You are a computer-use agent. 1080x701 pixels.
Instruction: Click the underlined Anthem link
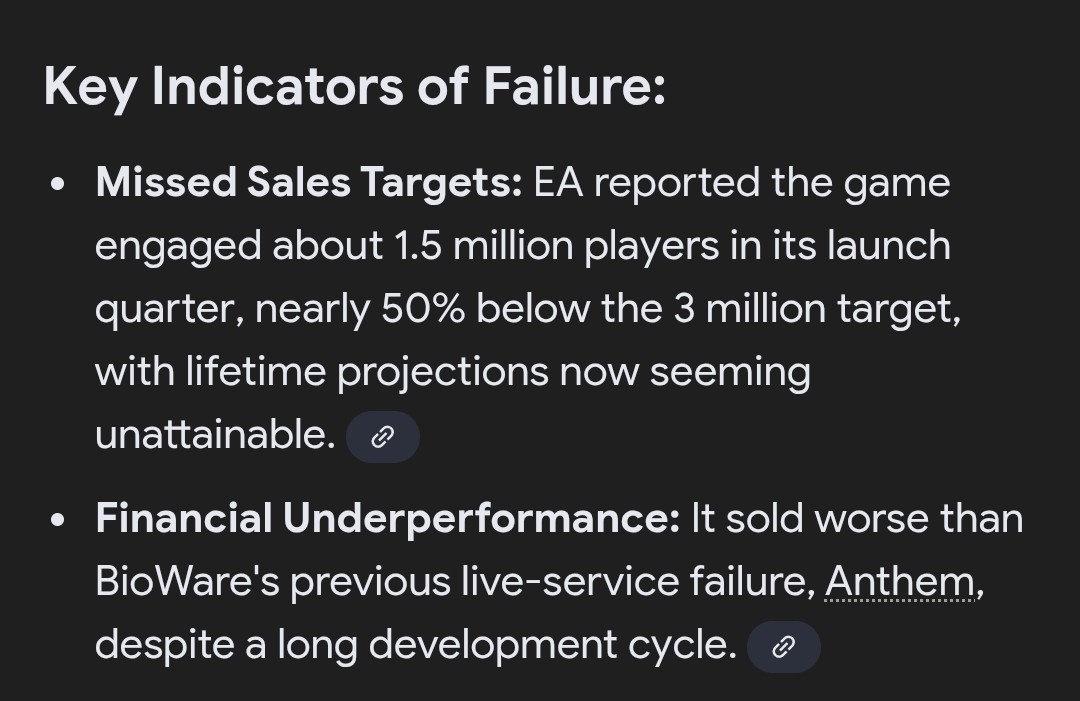[900, 582]
